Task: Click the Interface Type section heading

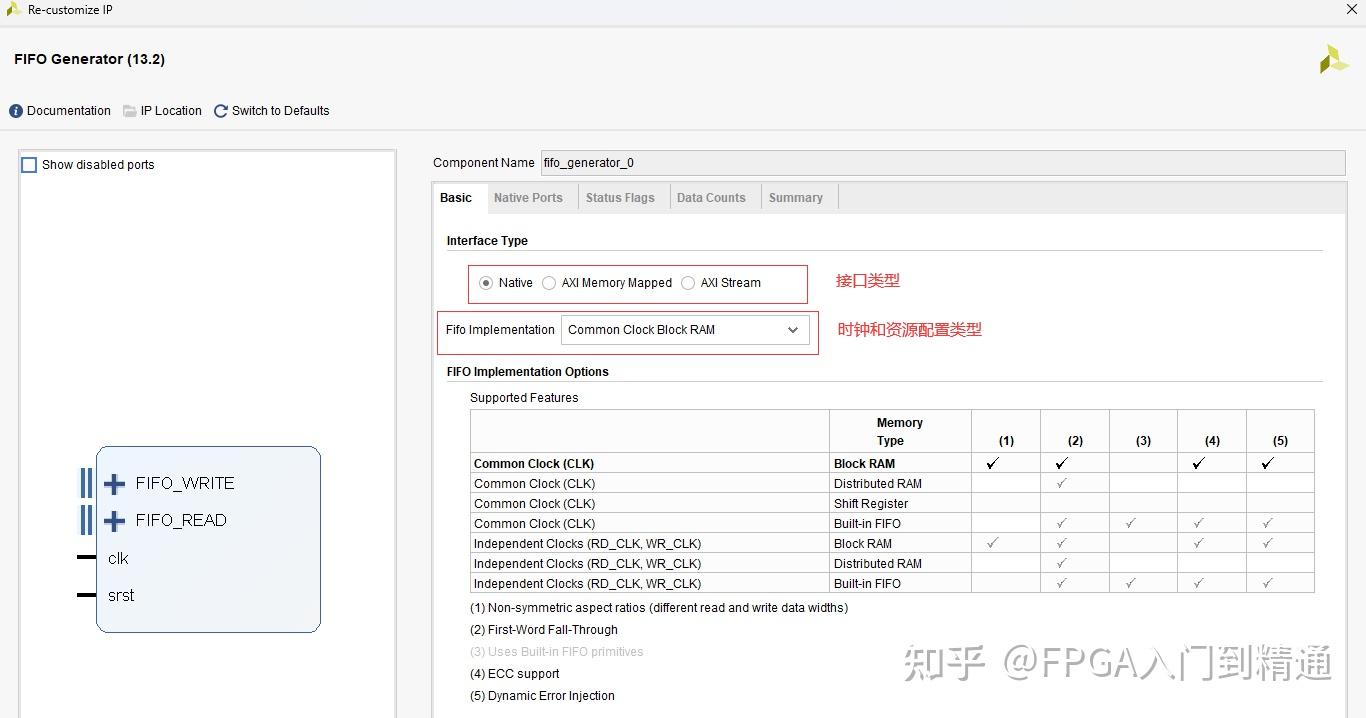Action: coord(487,241)
